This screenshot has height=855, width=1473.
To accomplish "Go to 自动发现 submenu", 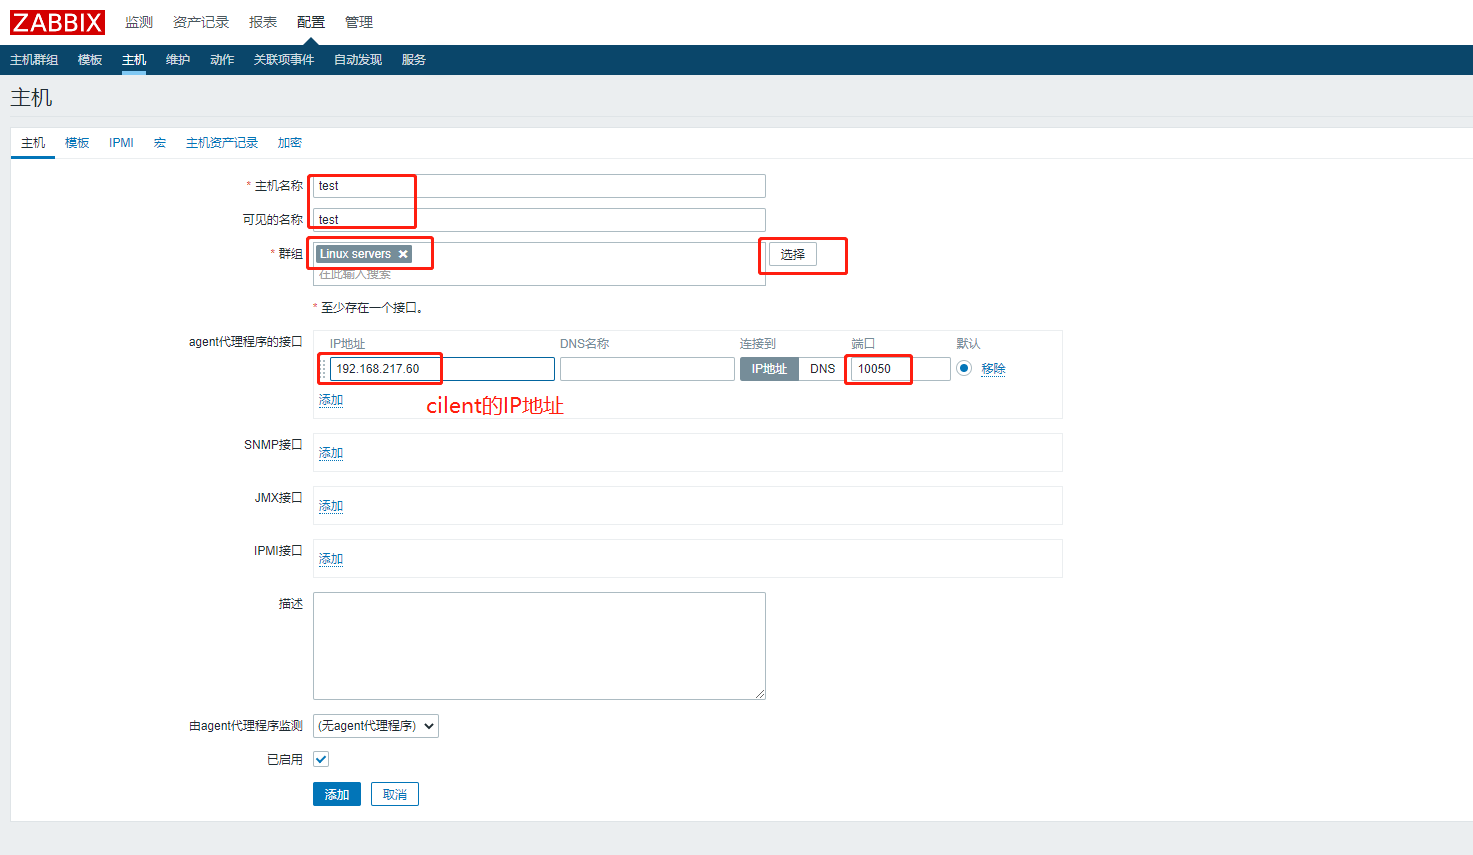I will [358, 60].
